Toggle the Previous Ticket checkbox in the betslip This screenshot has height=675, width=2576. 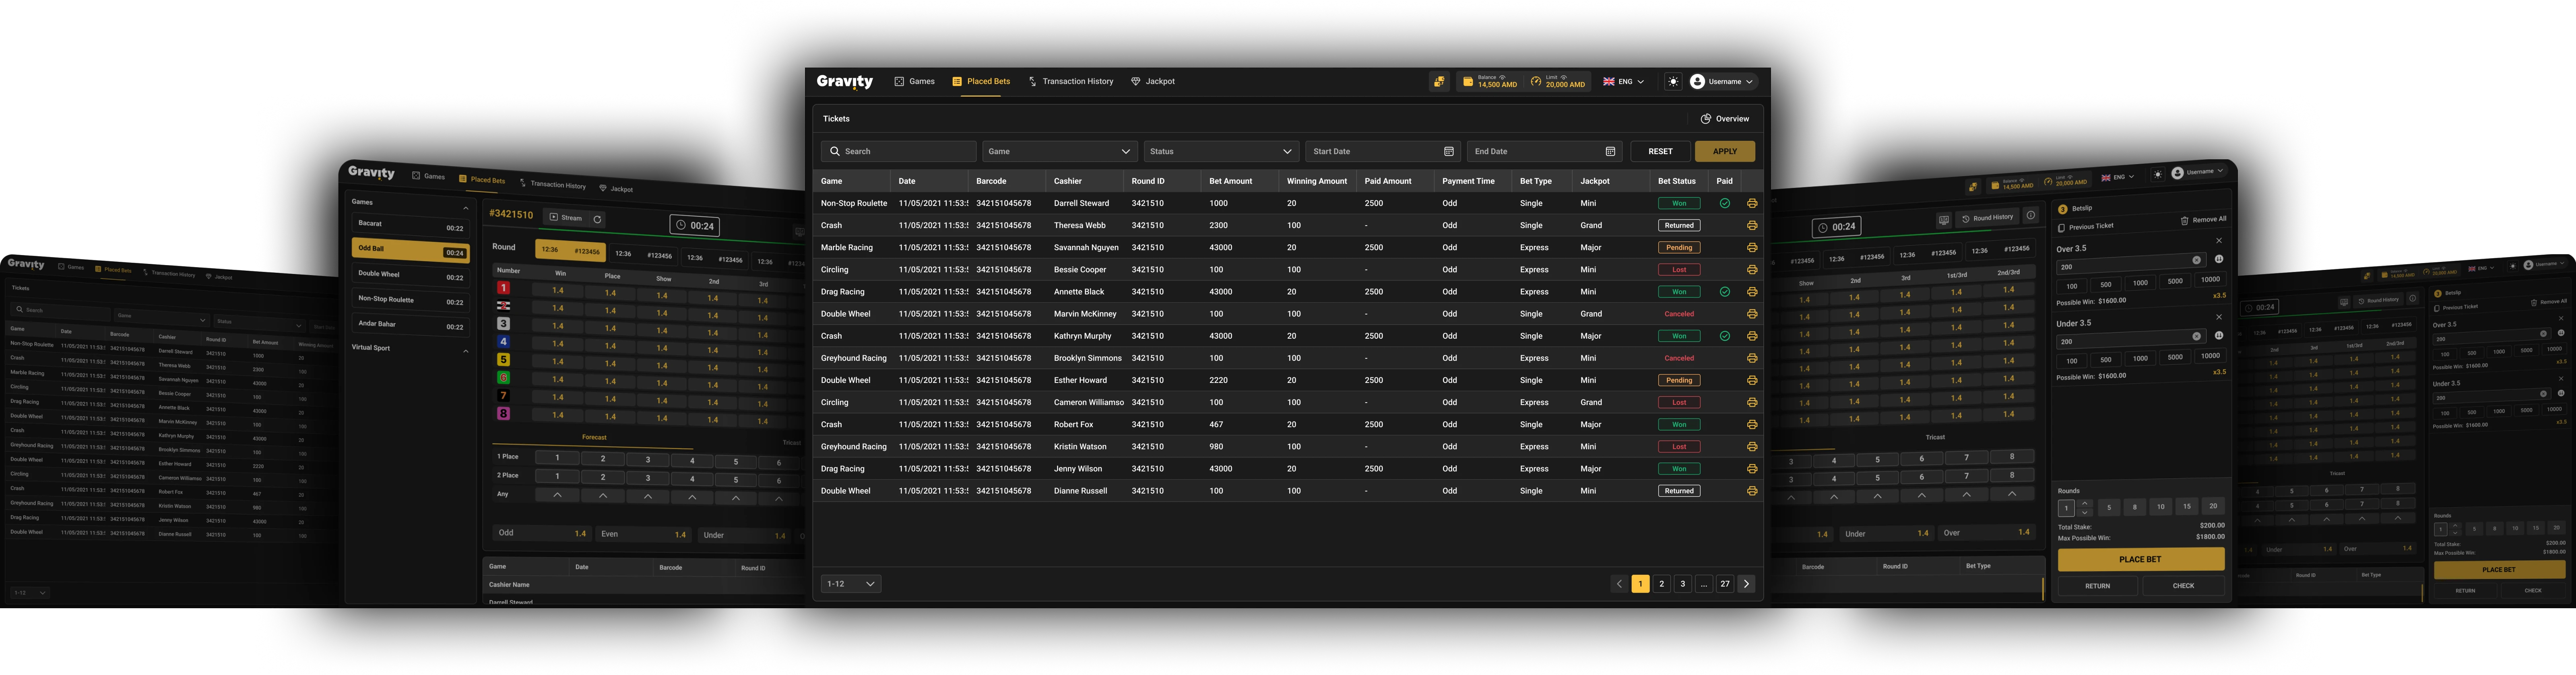(x=2061, y=228)
